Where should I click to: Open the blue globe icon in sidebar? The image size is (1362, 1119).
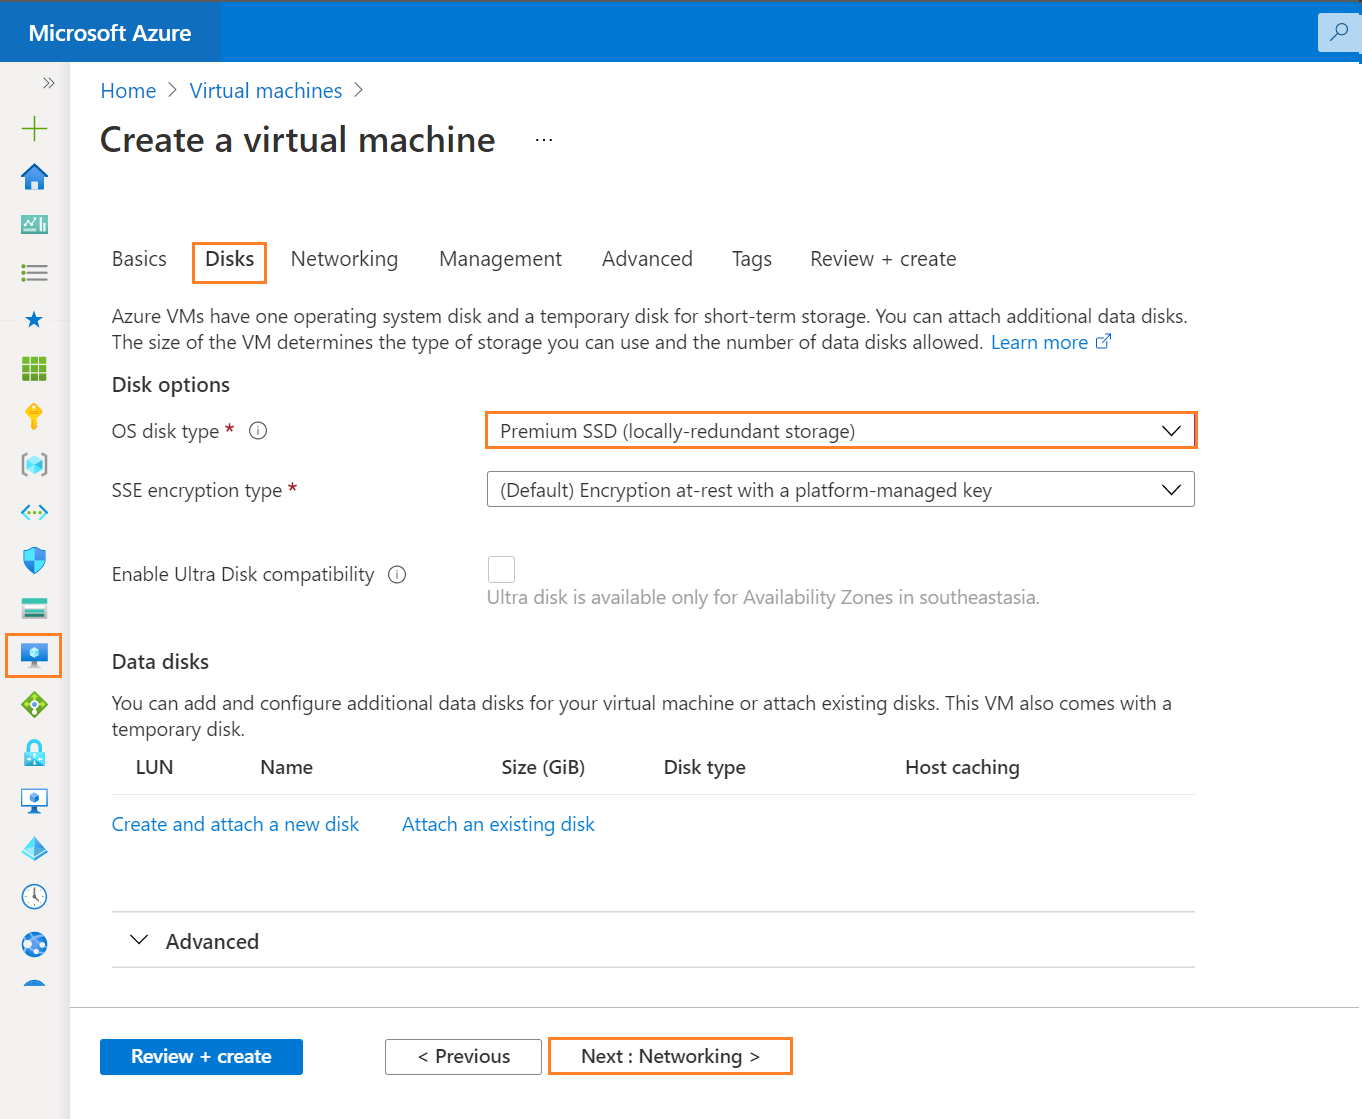[x=34, y=944]
